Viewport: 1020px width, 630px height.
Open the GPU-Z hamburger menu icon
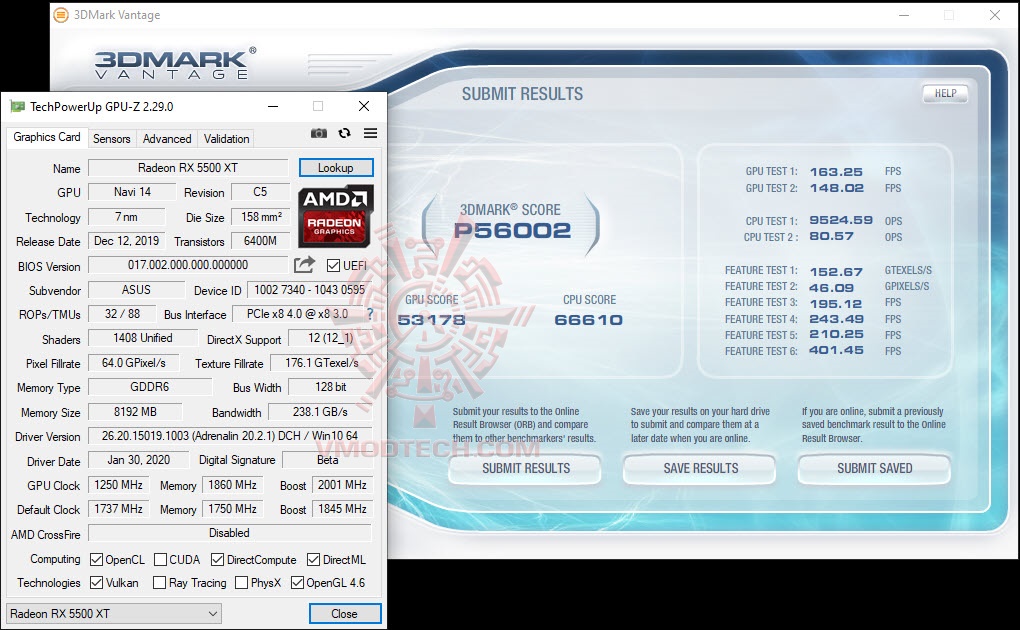coord(369,132)
